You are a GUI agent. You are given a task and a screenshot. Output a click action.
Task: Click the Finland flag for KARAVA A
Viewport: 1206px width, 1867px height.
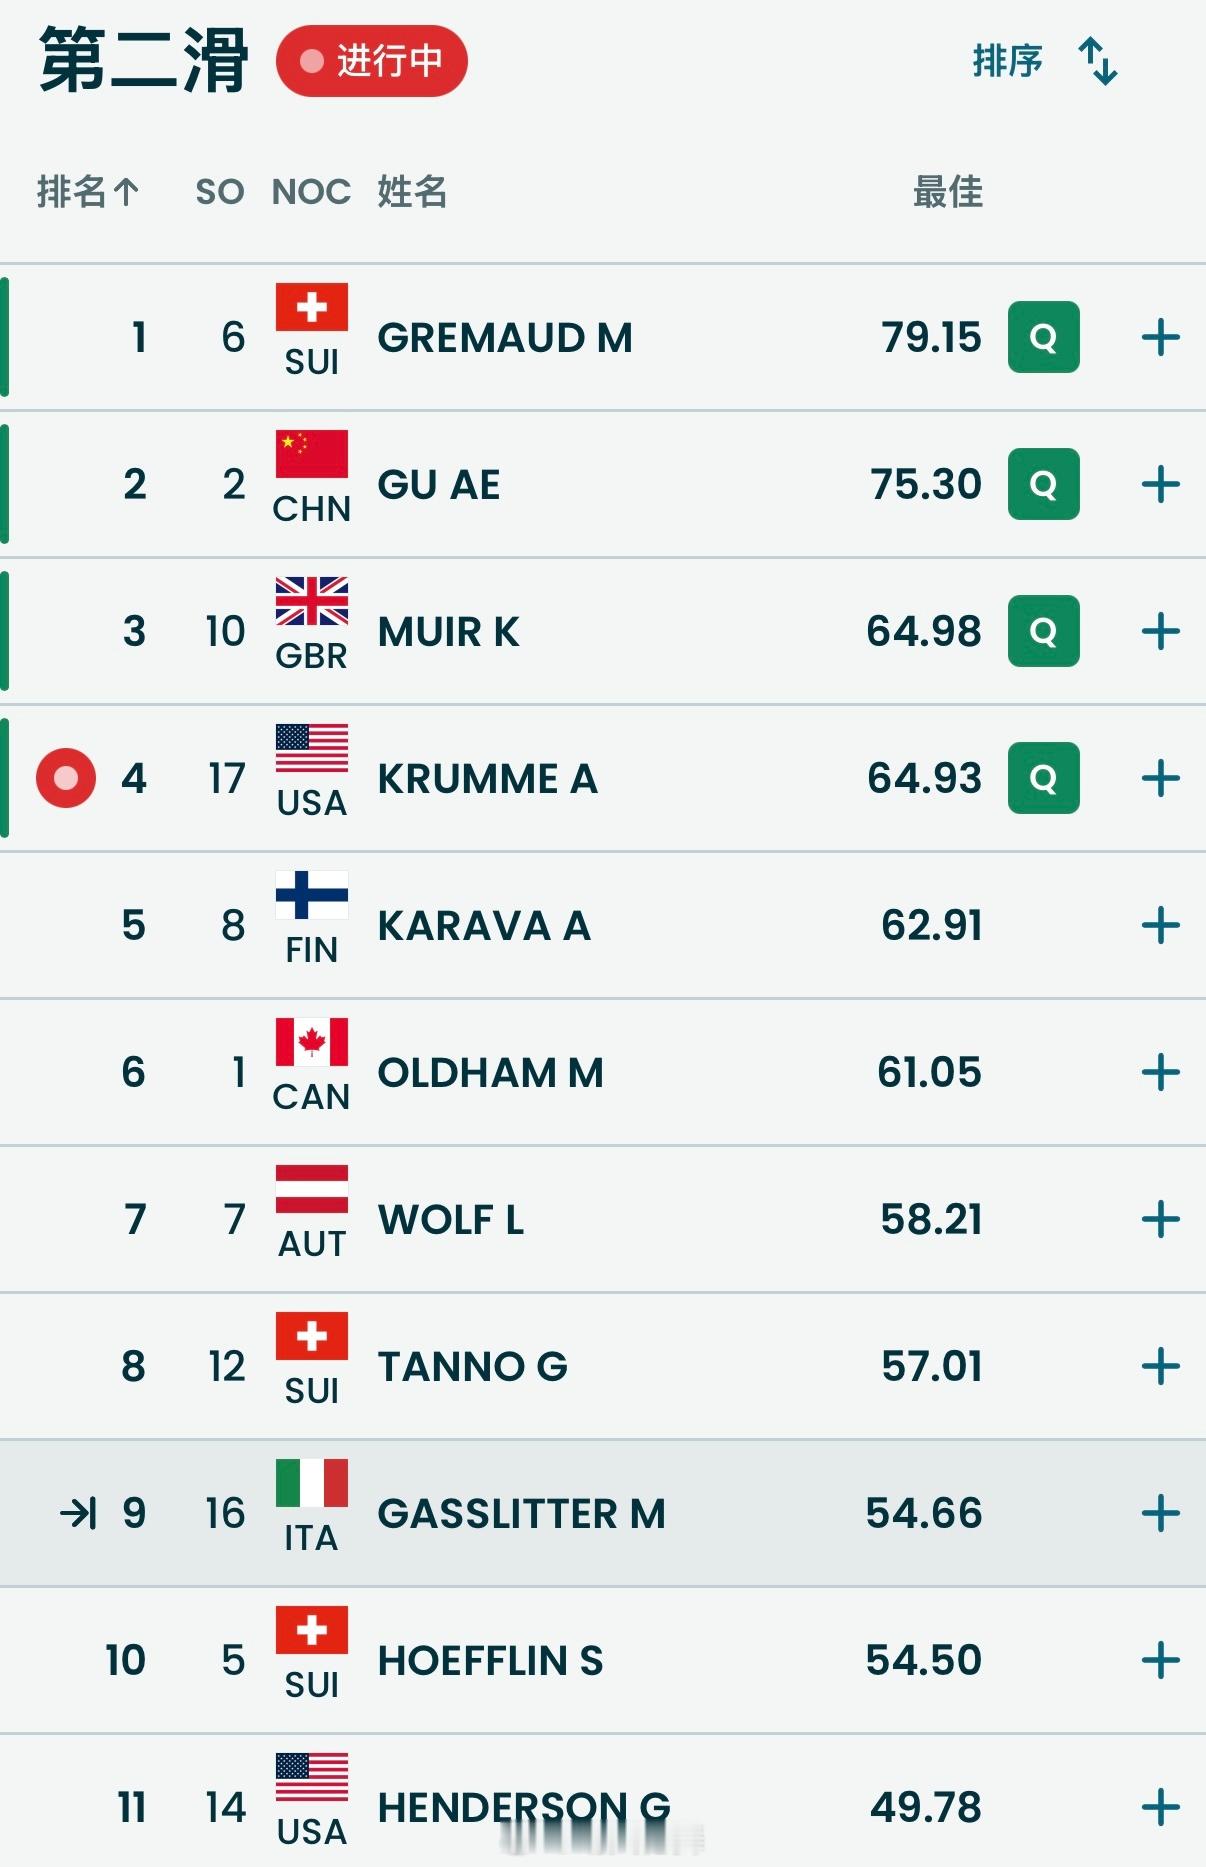pos(312,895)
